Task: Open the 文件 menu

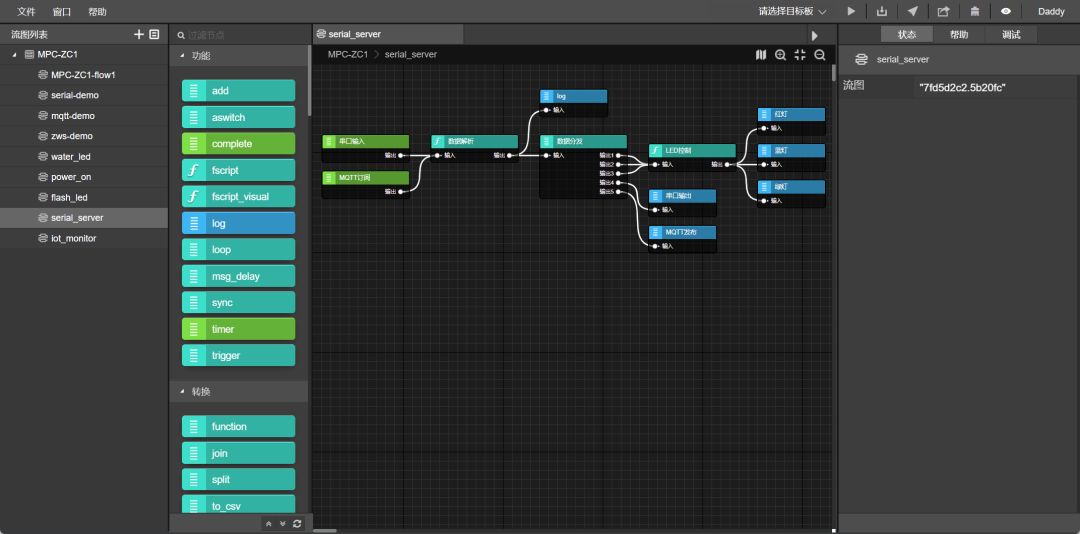Action: click(26, 12)
